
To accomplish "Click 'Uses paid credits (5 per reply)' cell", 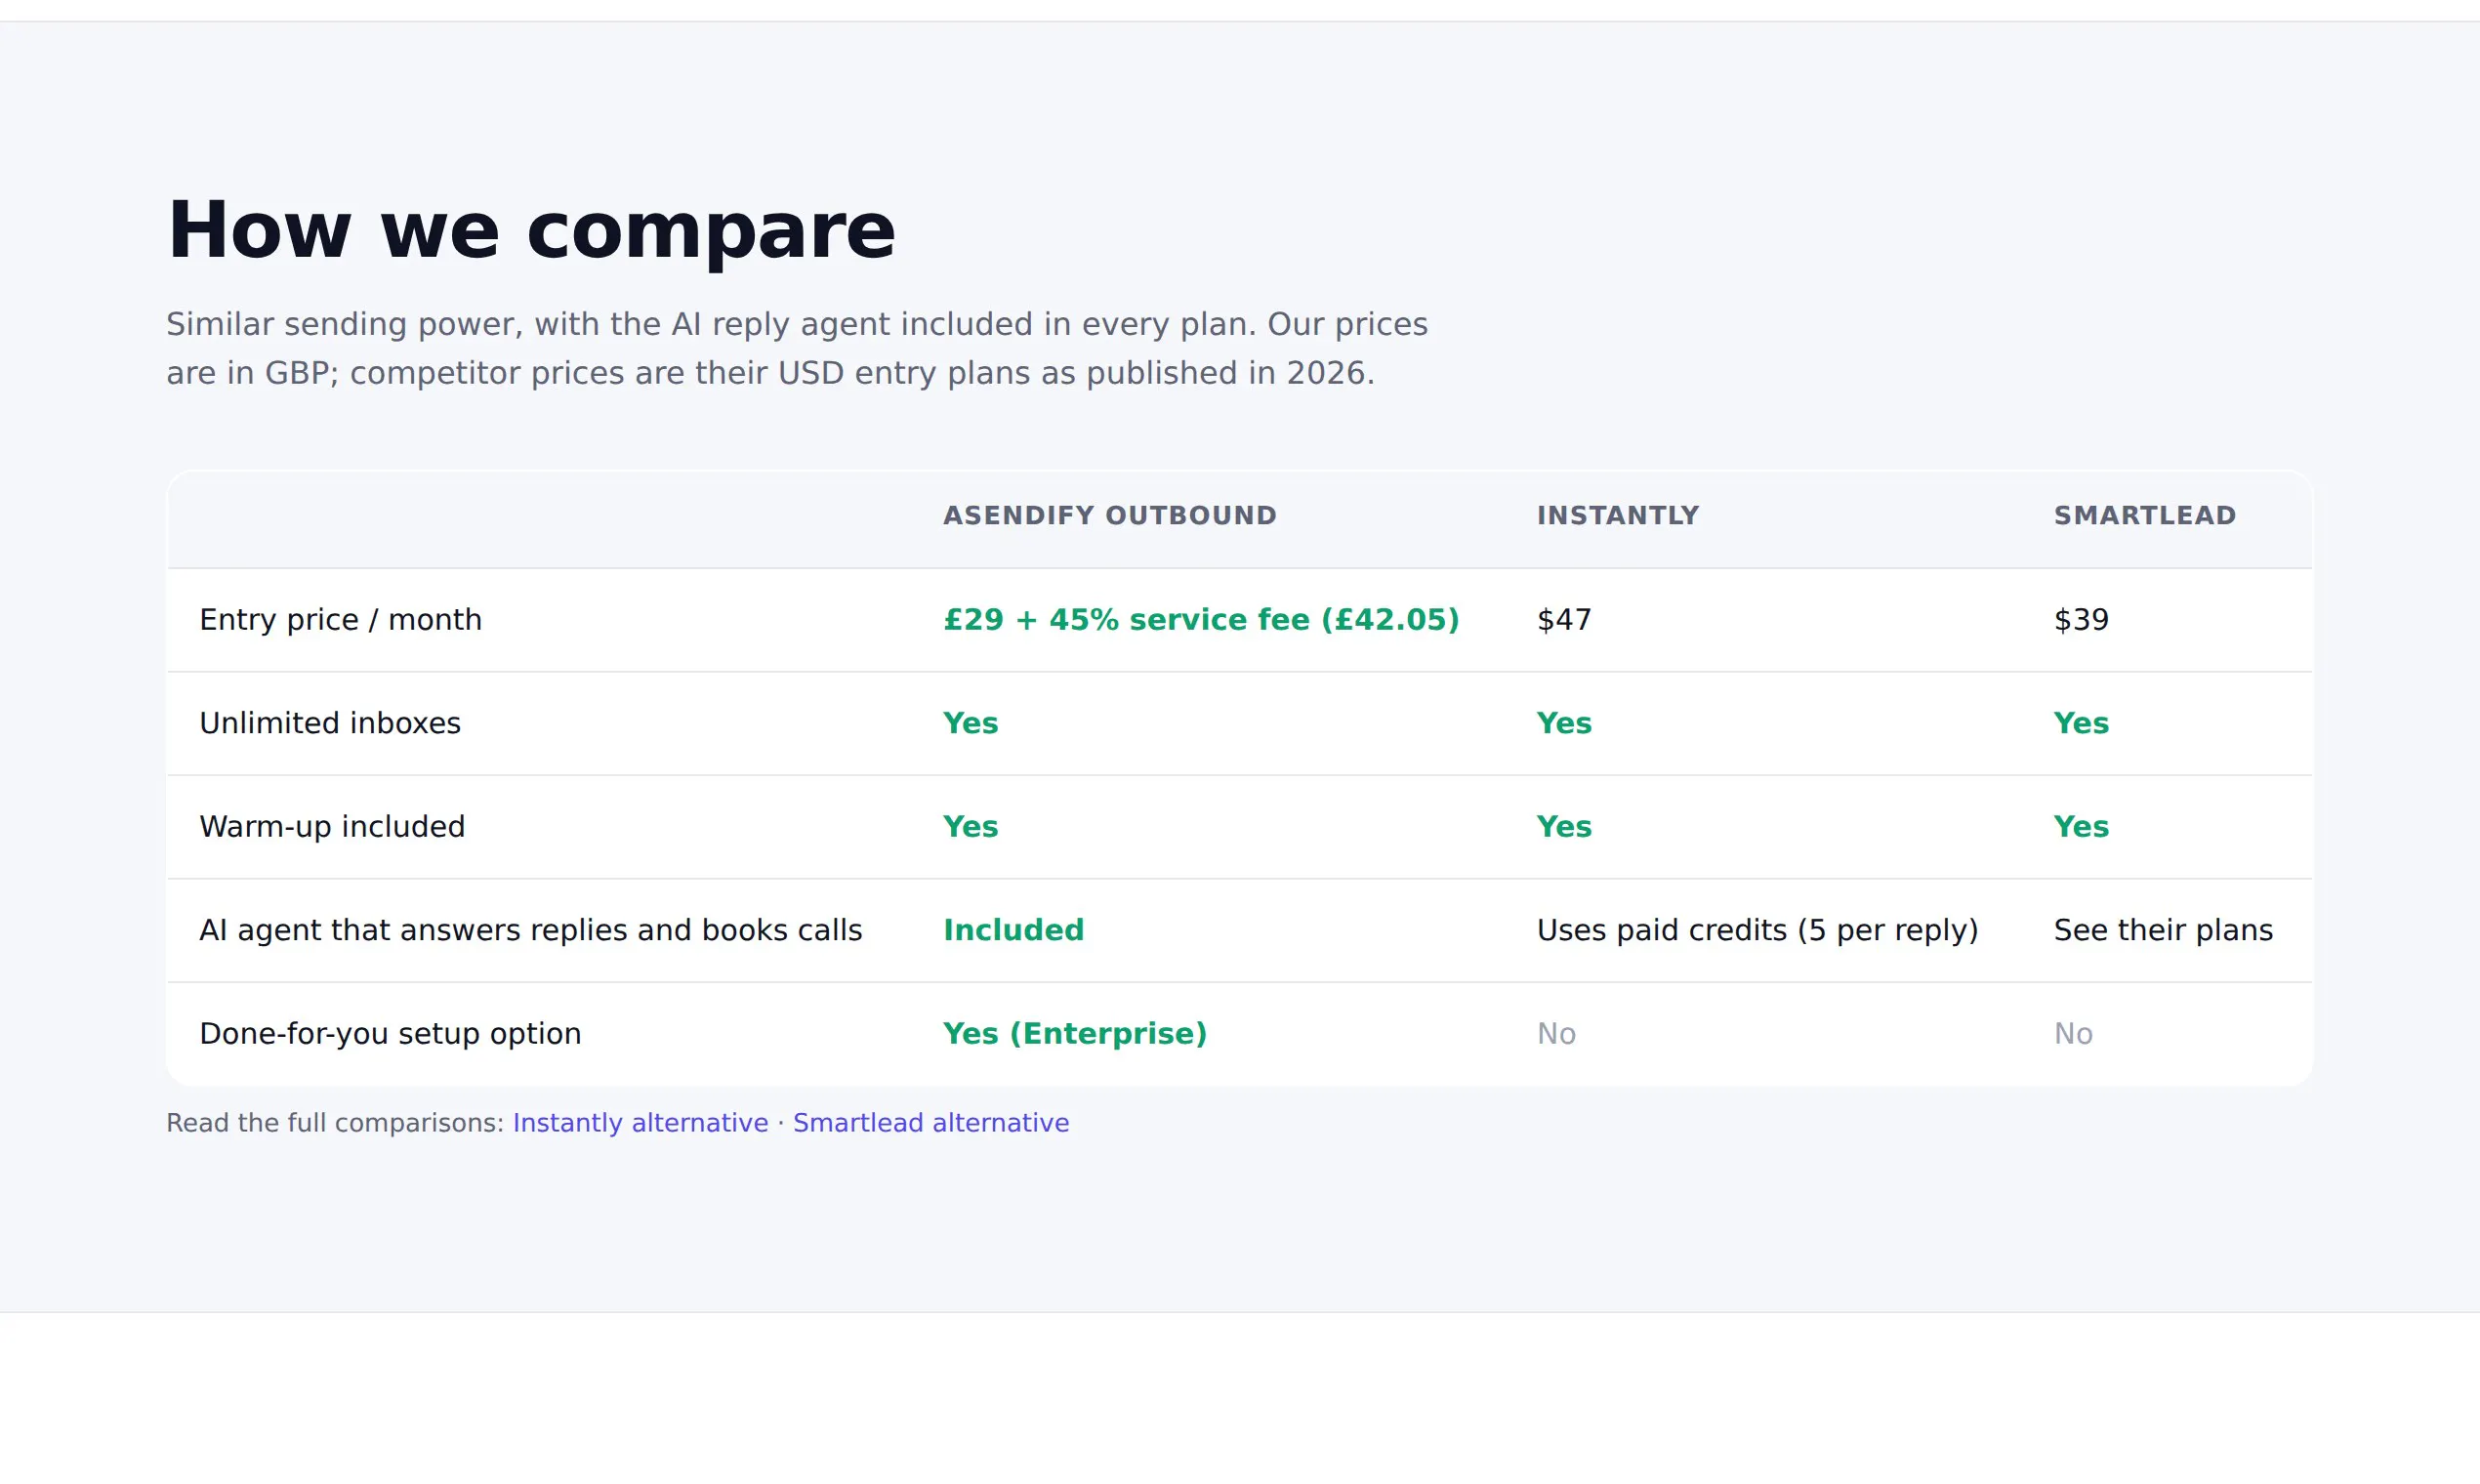I will tap(1757, 931).
